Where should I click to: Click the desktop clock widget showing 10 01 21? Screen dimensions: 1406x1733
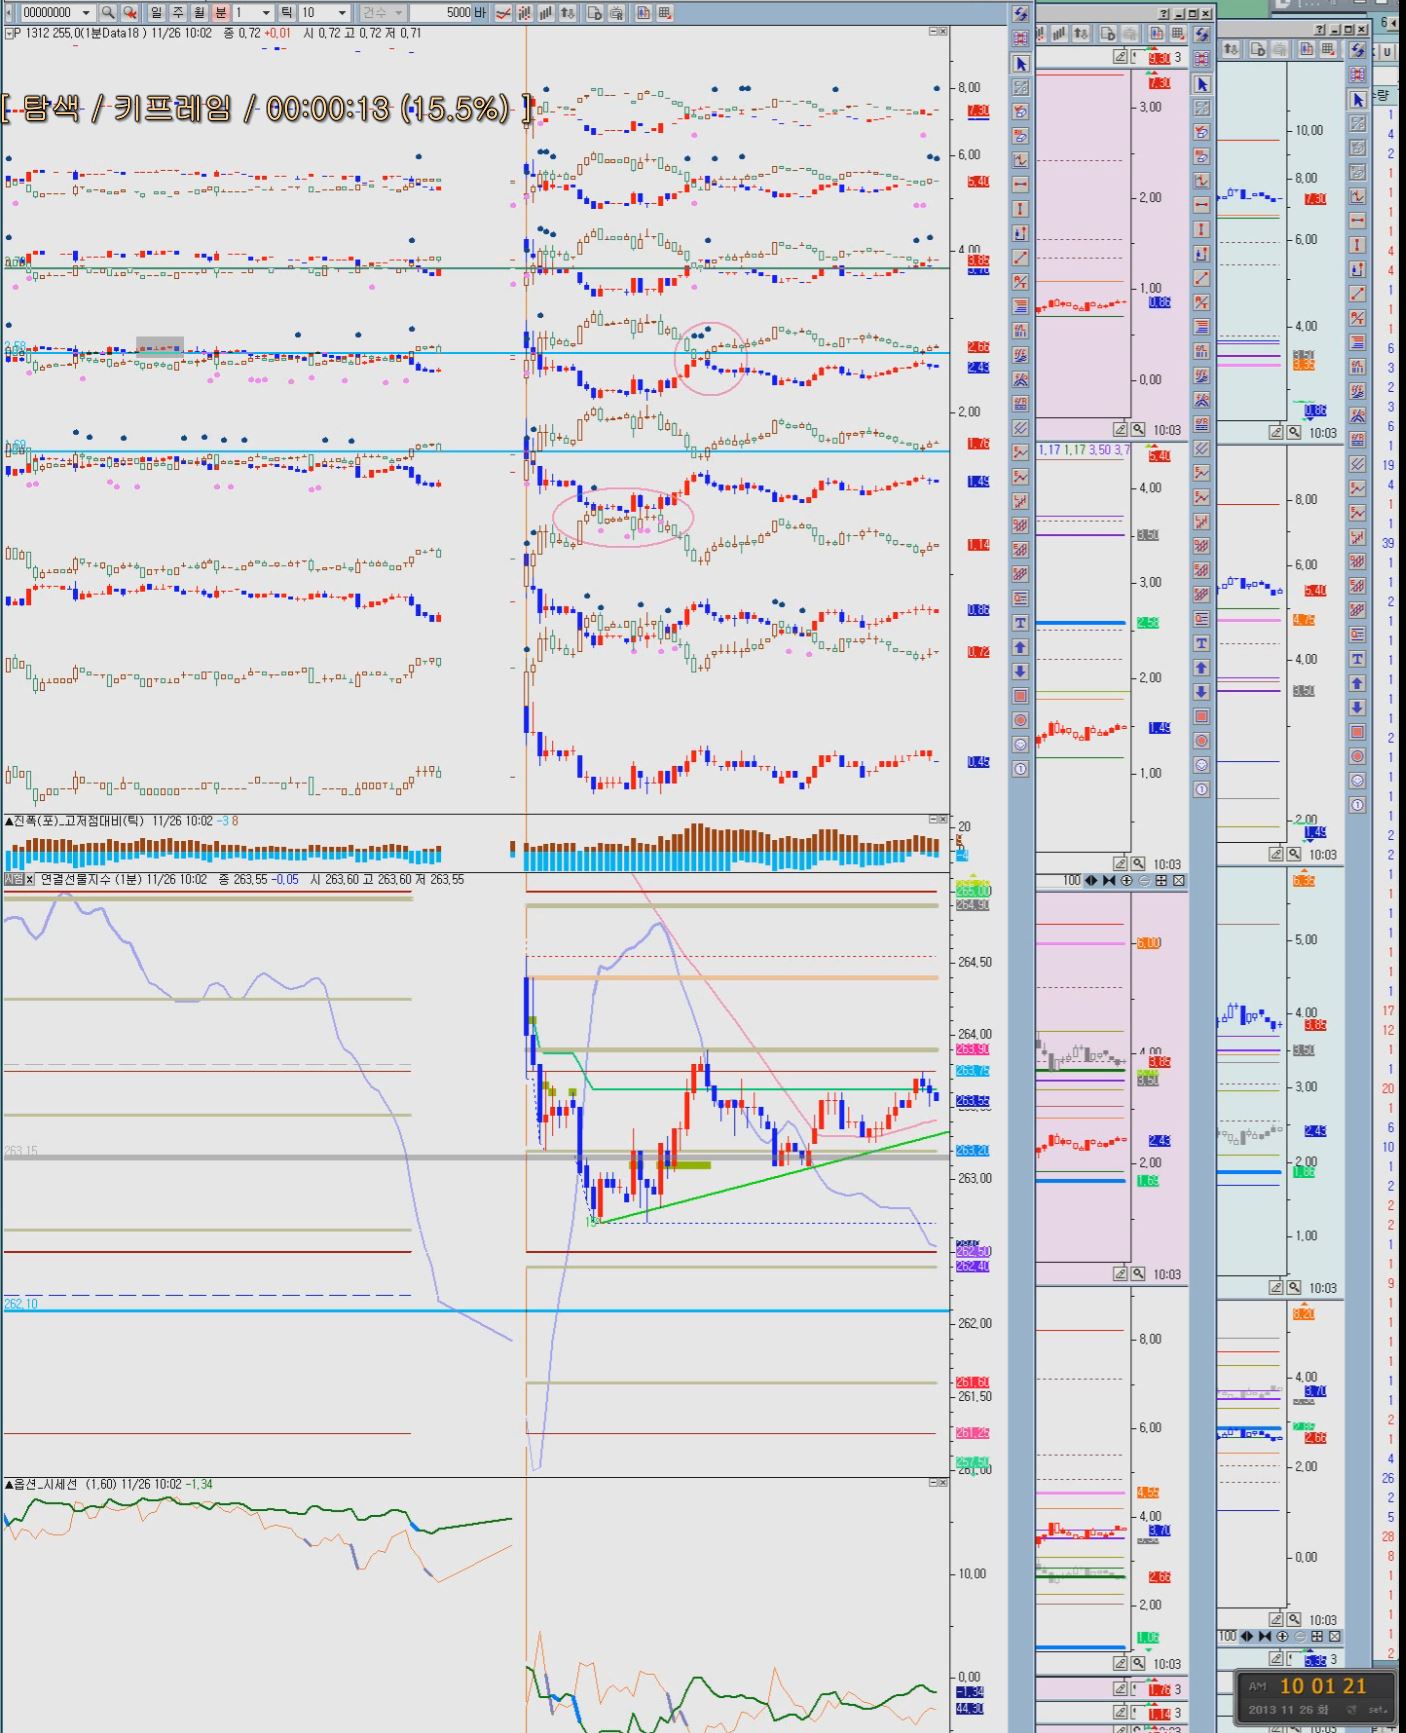(1316, 1696)
